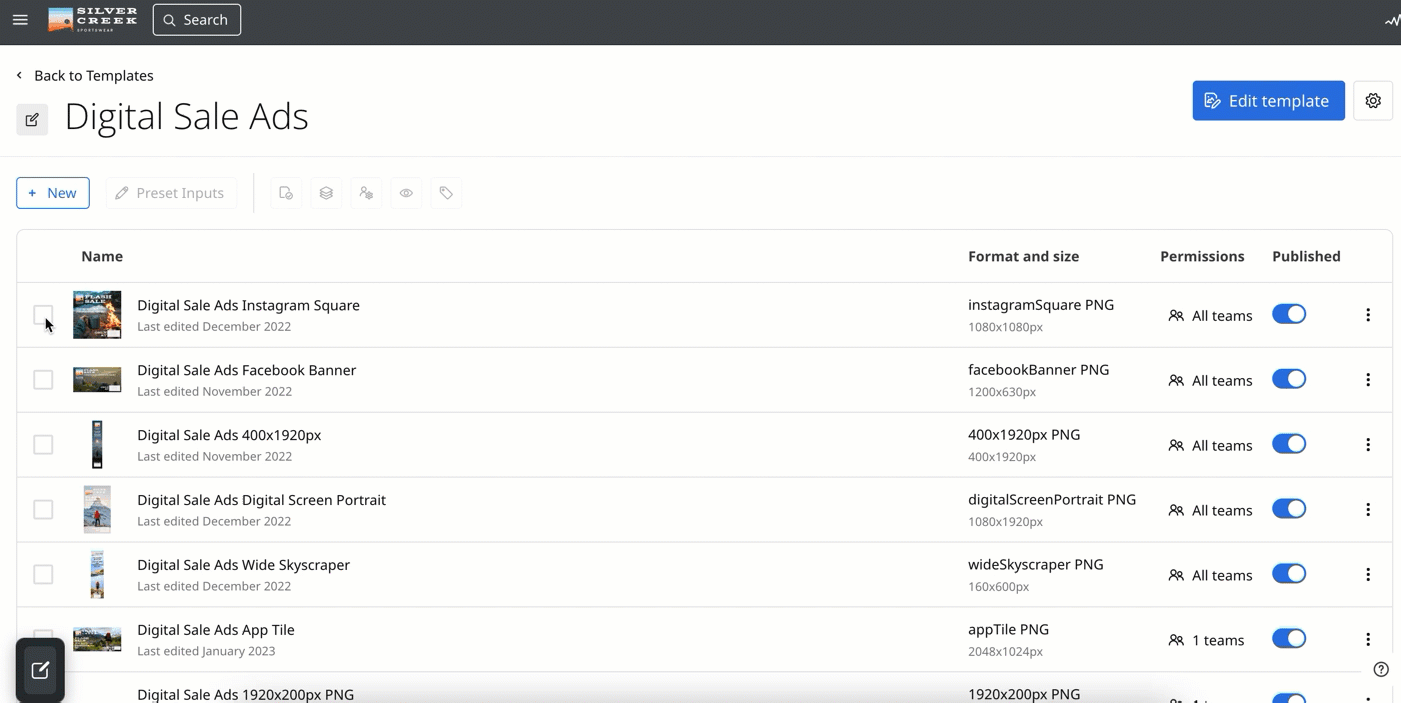
Task: Open the Search box
Action: [197, 20]
